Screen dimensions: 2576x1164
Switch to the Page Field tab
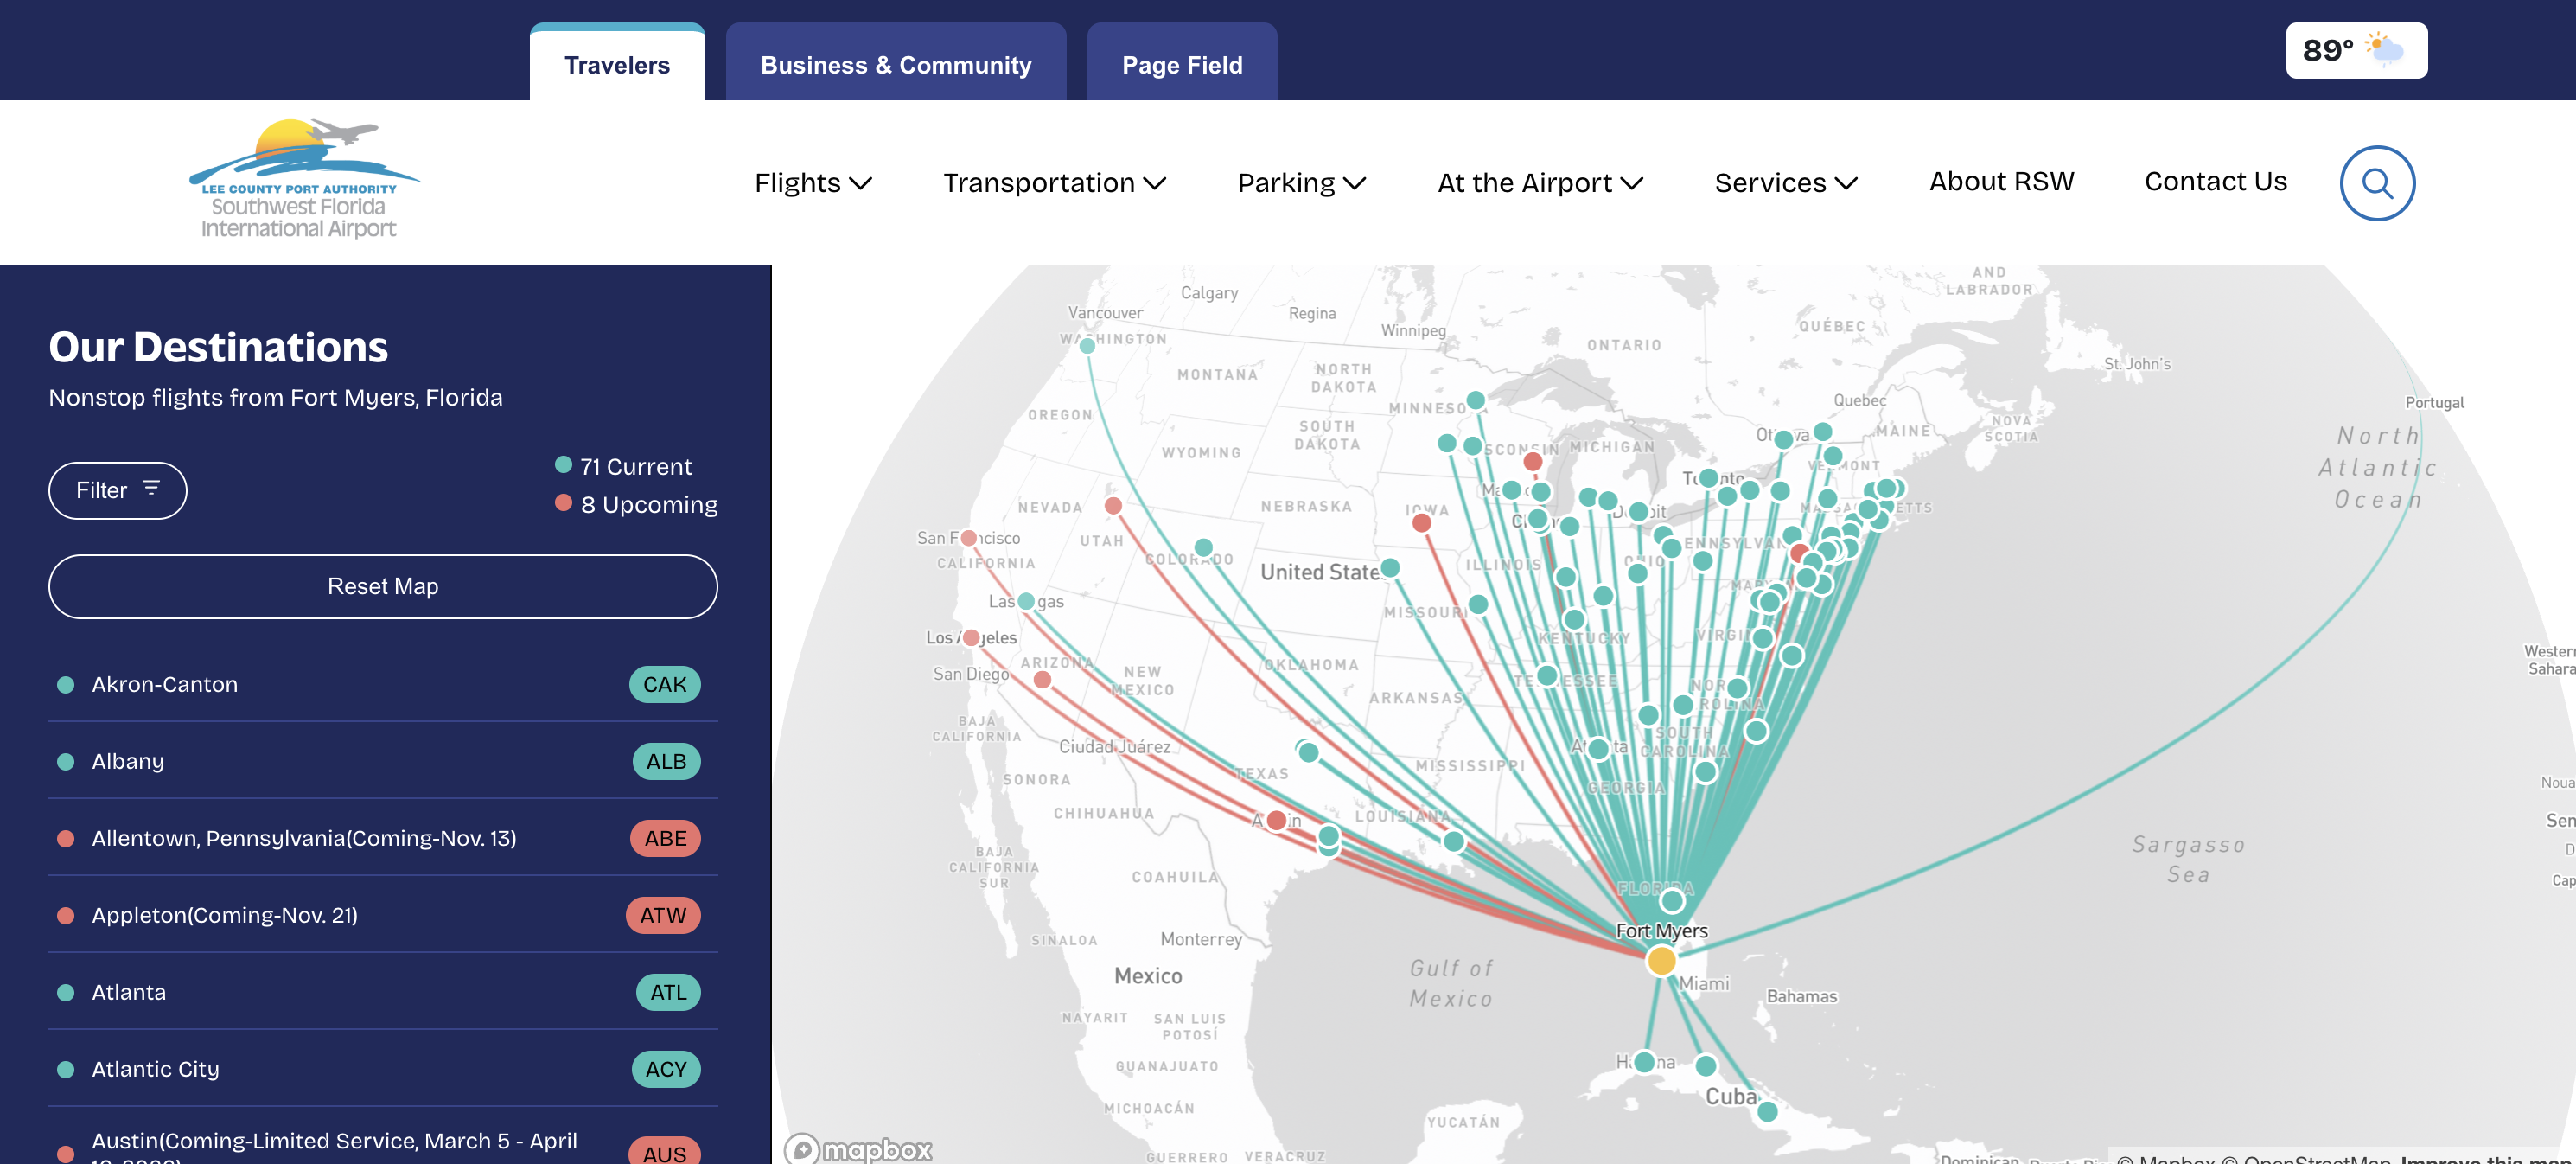[1181, 65]
